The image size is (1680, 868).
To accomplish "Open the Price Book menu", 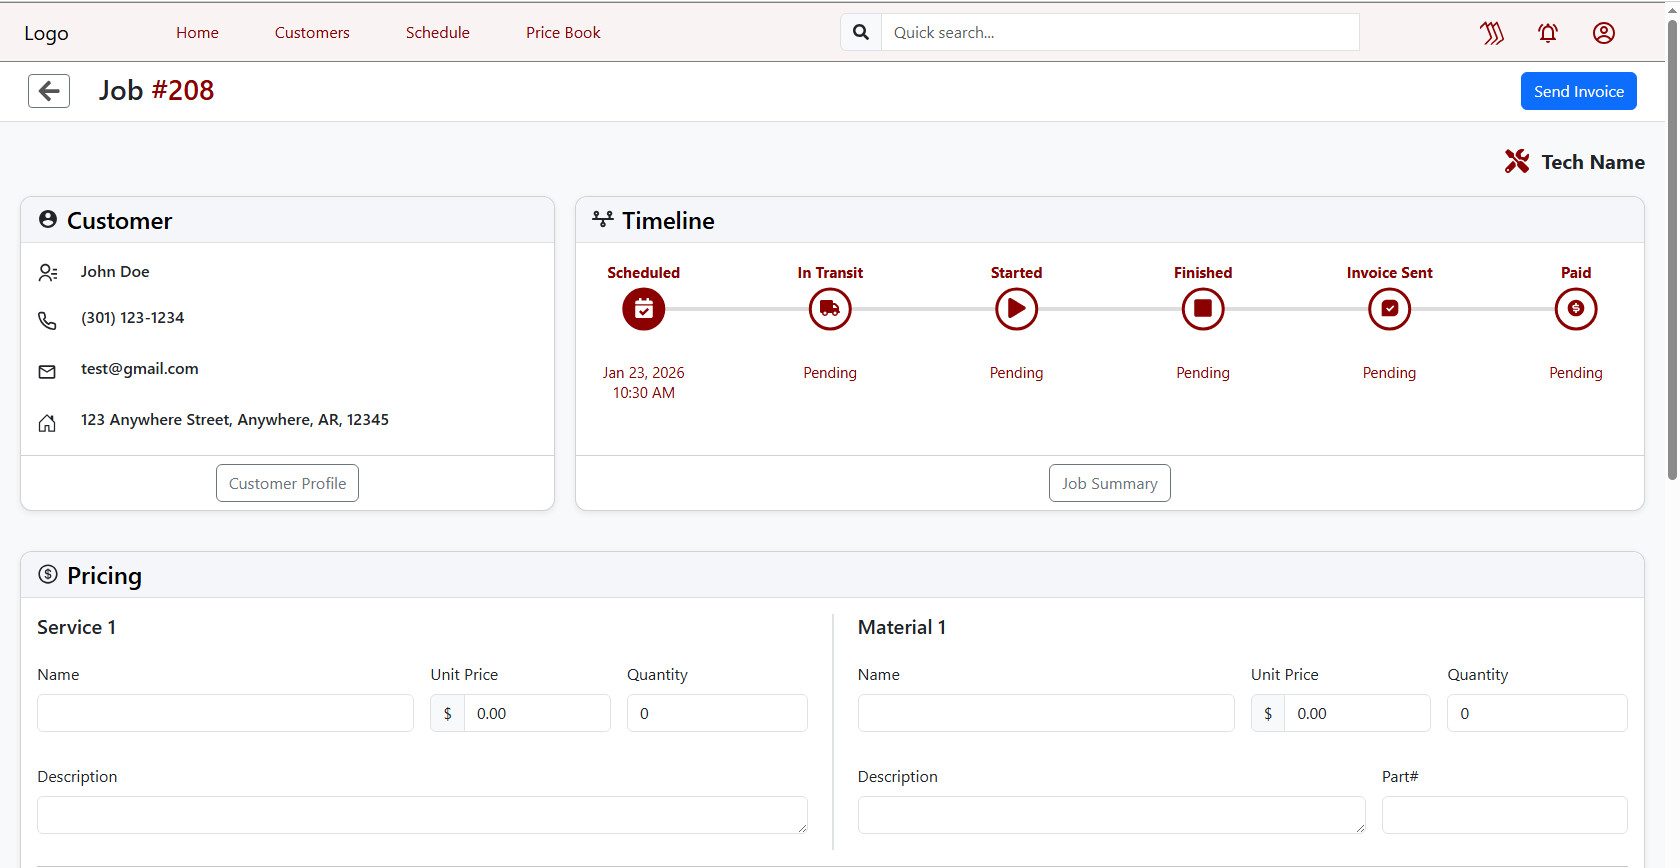I will (x=563, y=32).
